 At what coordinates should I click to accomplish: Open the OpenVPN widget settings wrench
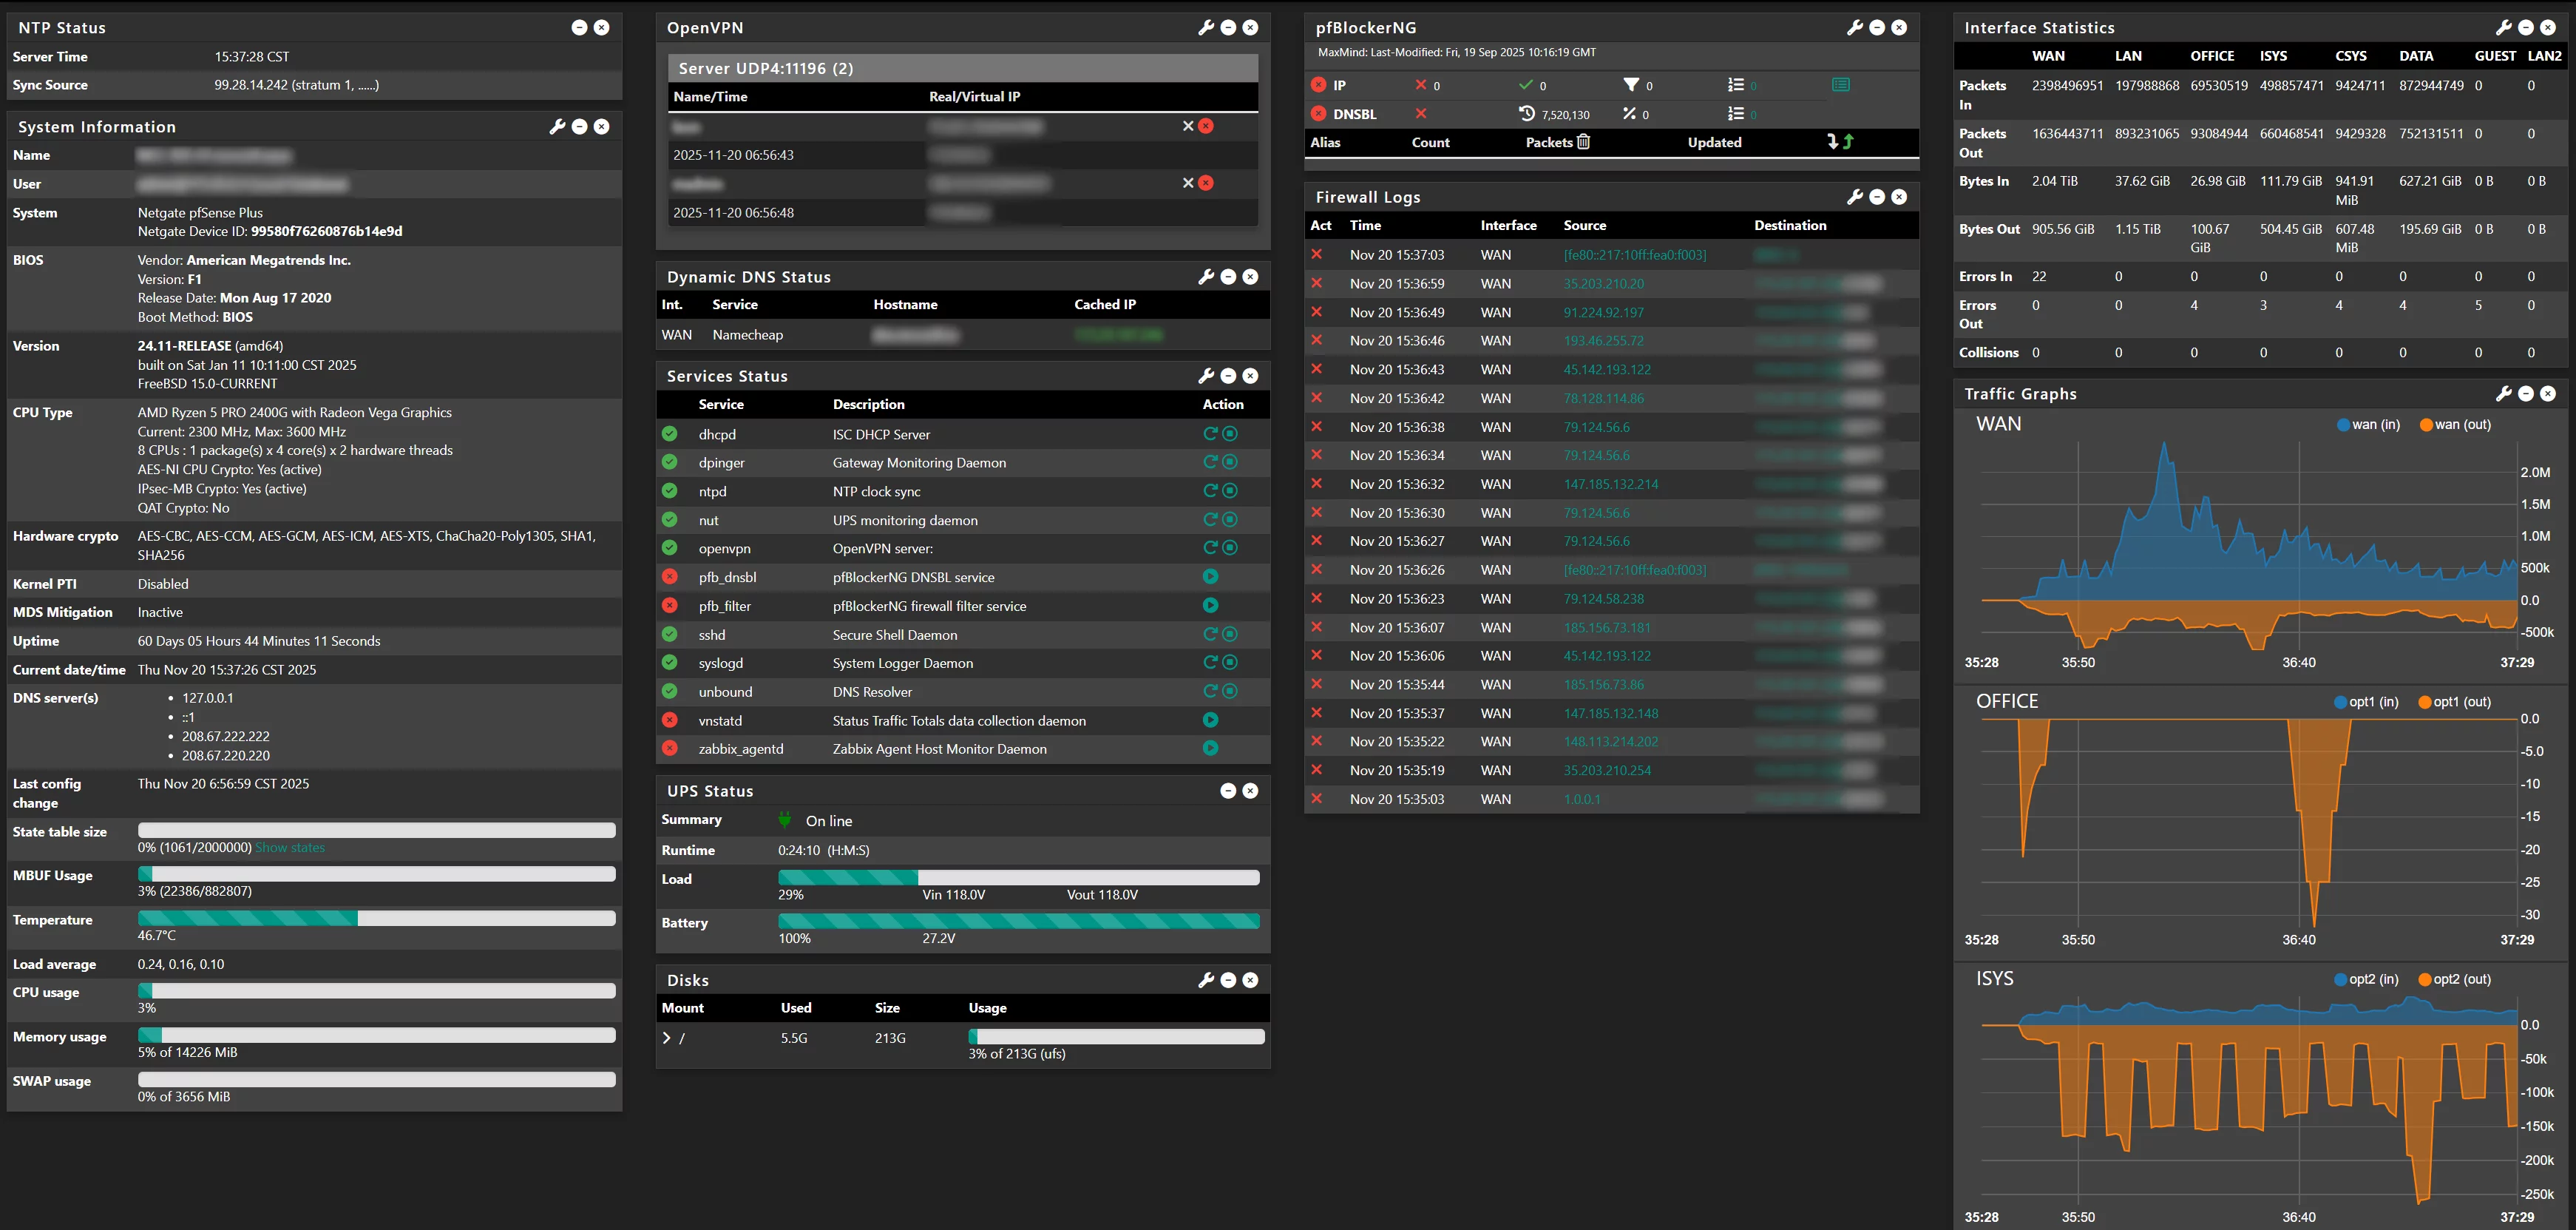[1207, 27]
